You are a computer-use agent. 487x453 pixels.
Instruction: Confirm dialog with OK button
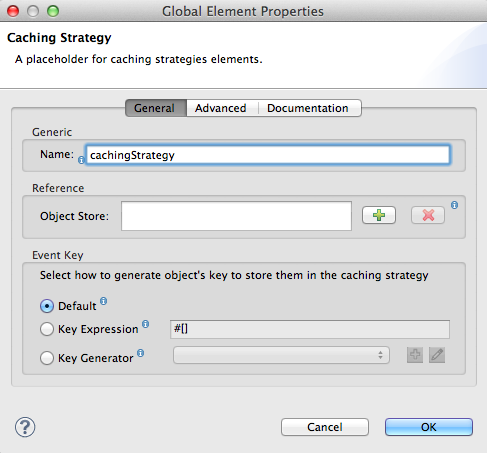pyautogui.click(x=429, y=427)
